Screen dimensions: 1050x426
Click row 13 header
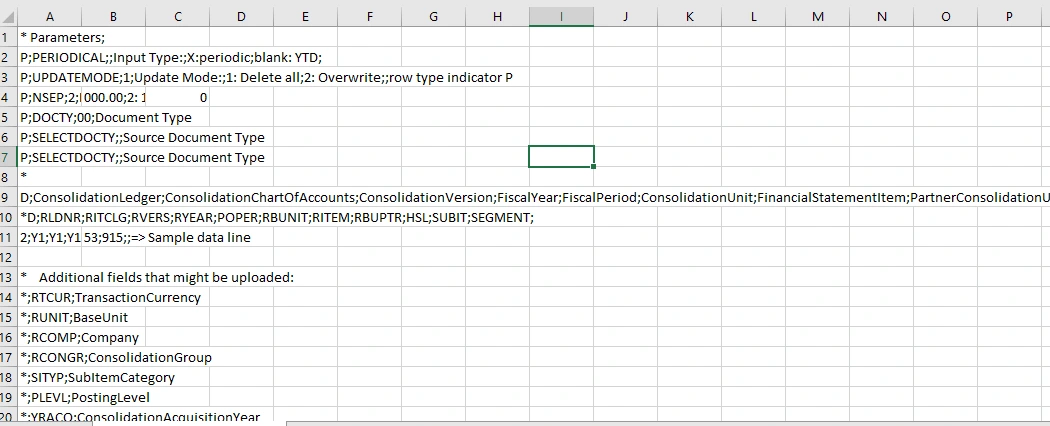[x=8, y=277]
